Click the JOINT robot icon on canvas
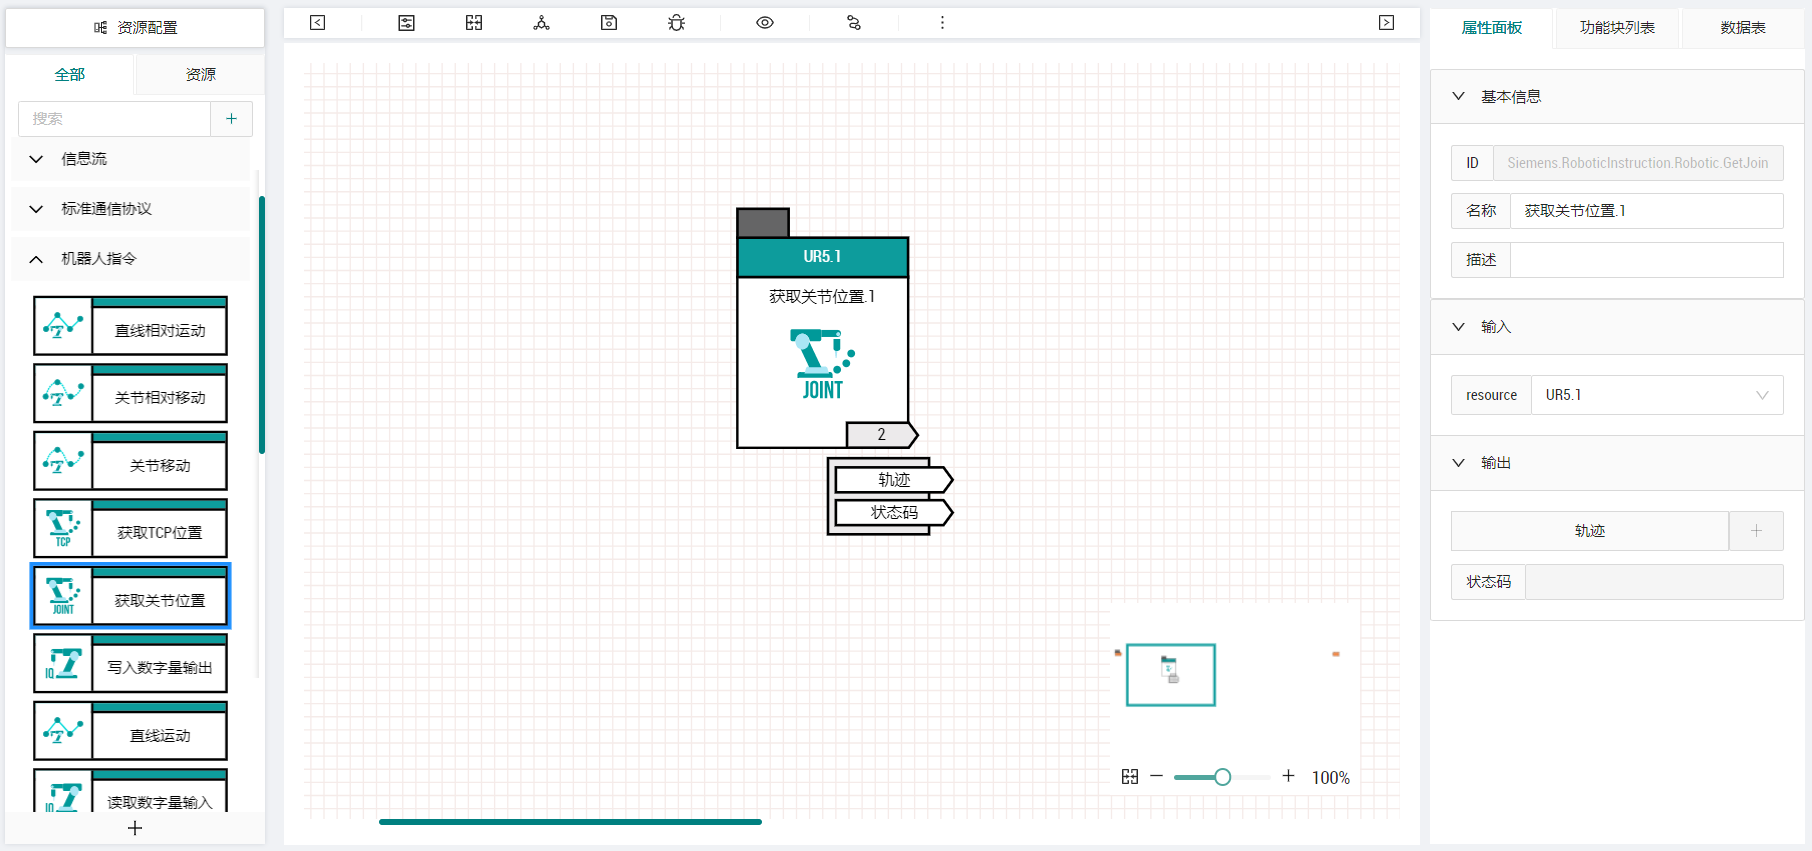Screen dimensions: 1812x851 [822, 364]
